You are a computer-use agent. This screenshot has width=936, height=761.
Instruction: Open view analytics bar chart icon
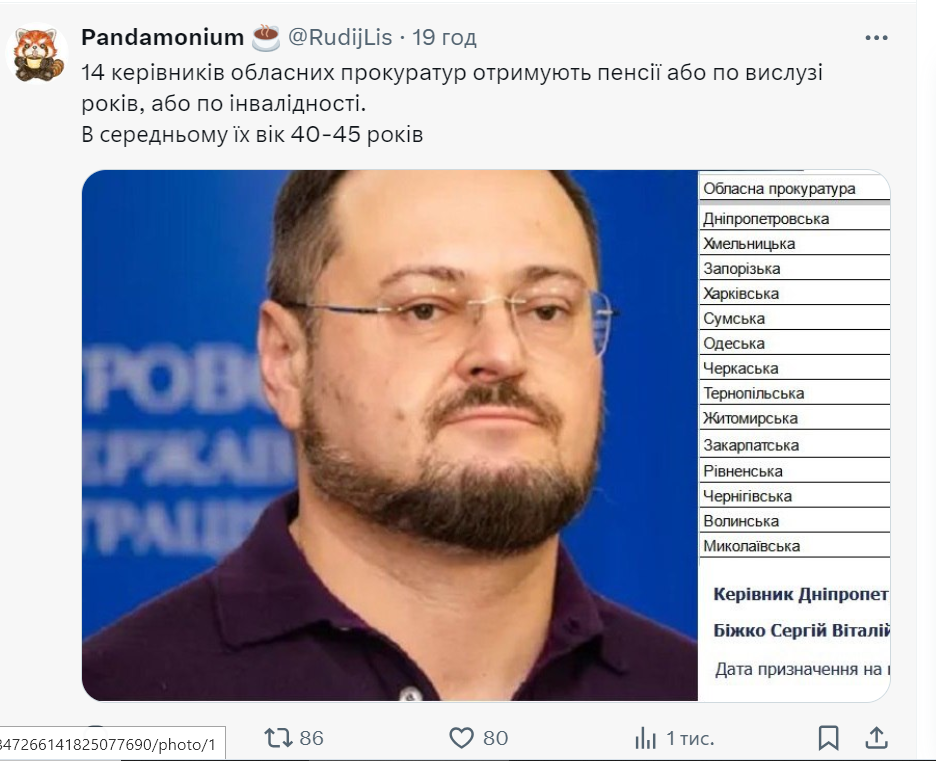pos(645,738)
